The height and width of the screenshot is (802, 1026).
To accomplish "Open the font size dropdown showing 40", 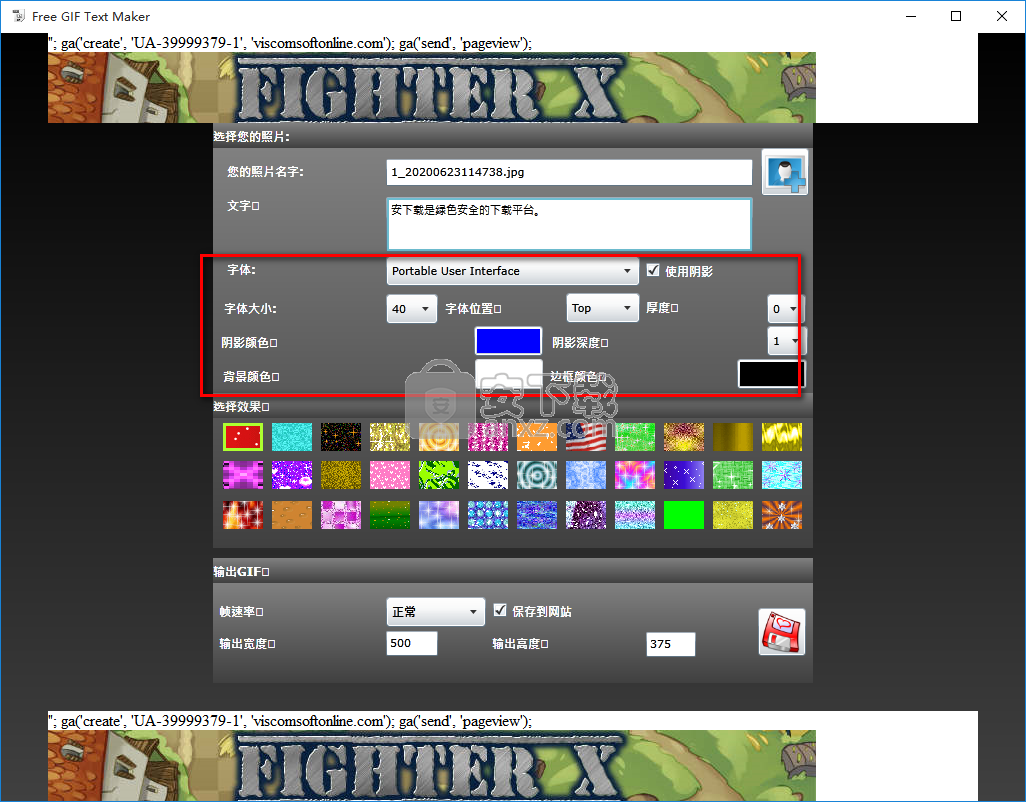I will point(412,309).
